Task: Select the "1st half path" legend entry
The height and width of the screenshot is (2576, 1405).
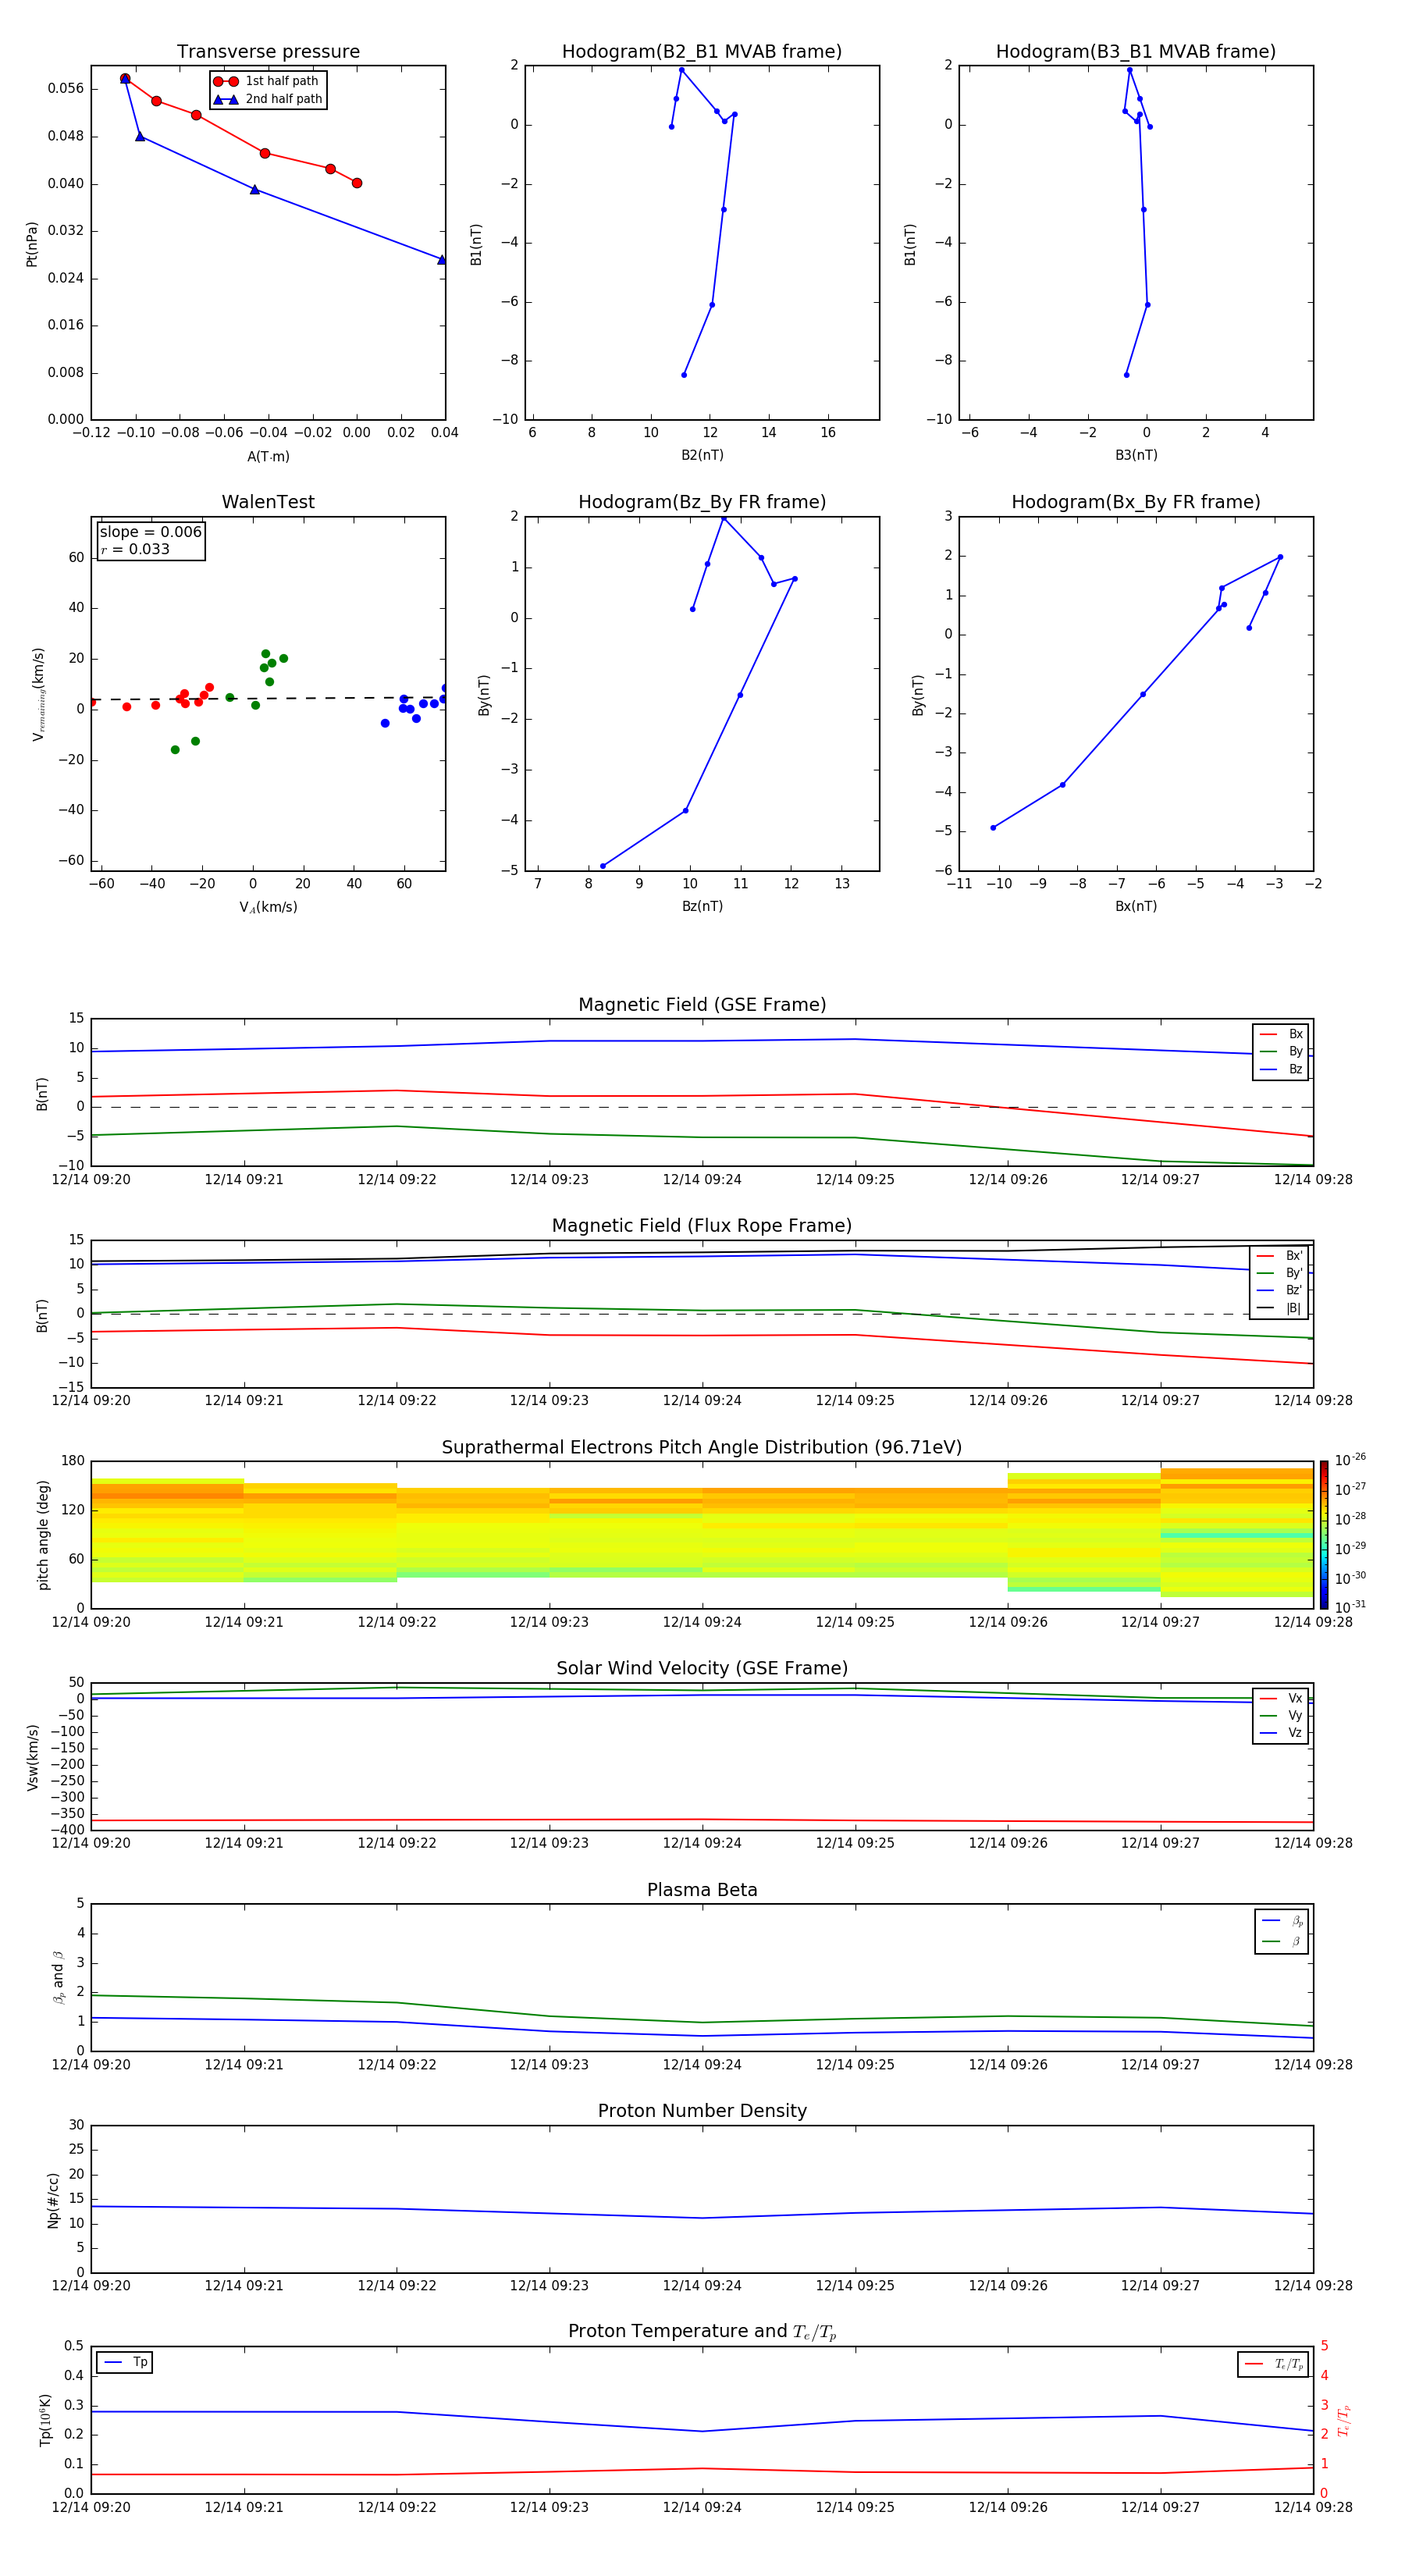Action: click(x=267, y=81)
